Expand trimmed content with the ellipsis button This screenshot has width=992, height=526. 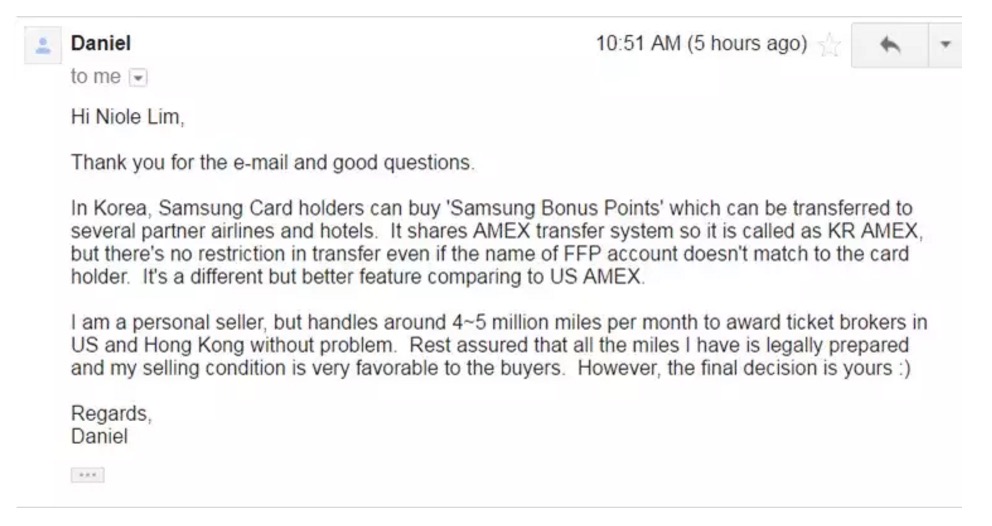[87, 475]
